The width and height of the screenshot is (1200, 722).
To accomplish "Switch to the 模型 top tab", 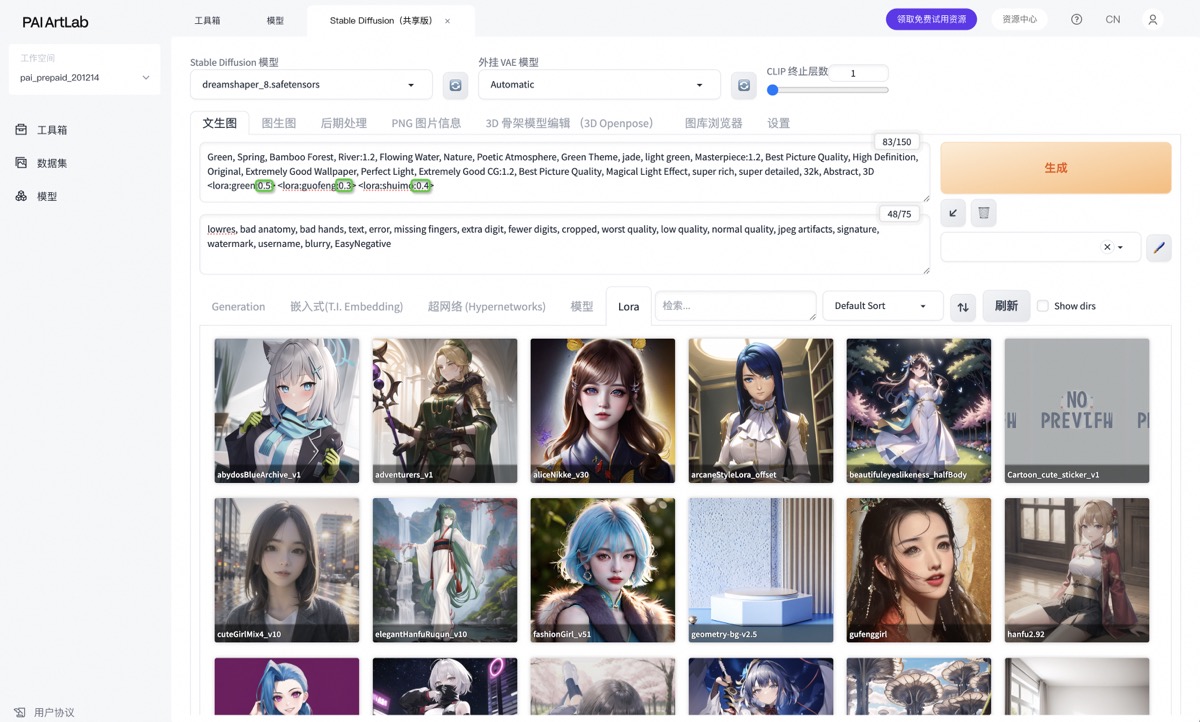I will (x=275, y=20).
